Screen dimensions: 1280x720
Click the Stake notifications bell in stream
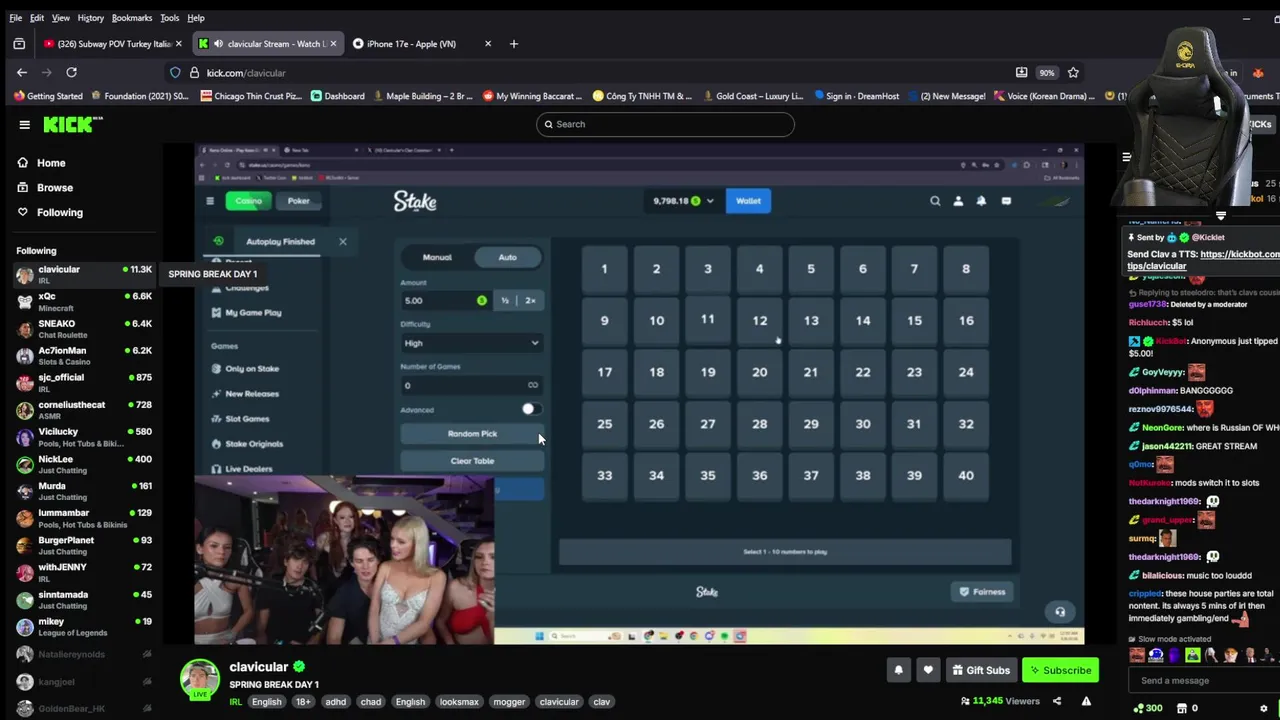[981, 201]
